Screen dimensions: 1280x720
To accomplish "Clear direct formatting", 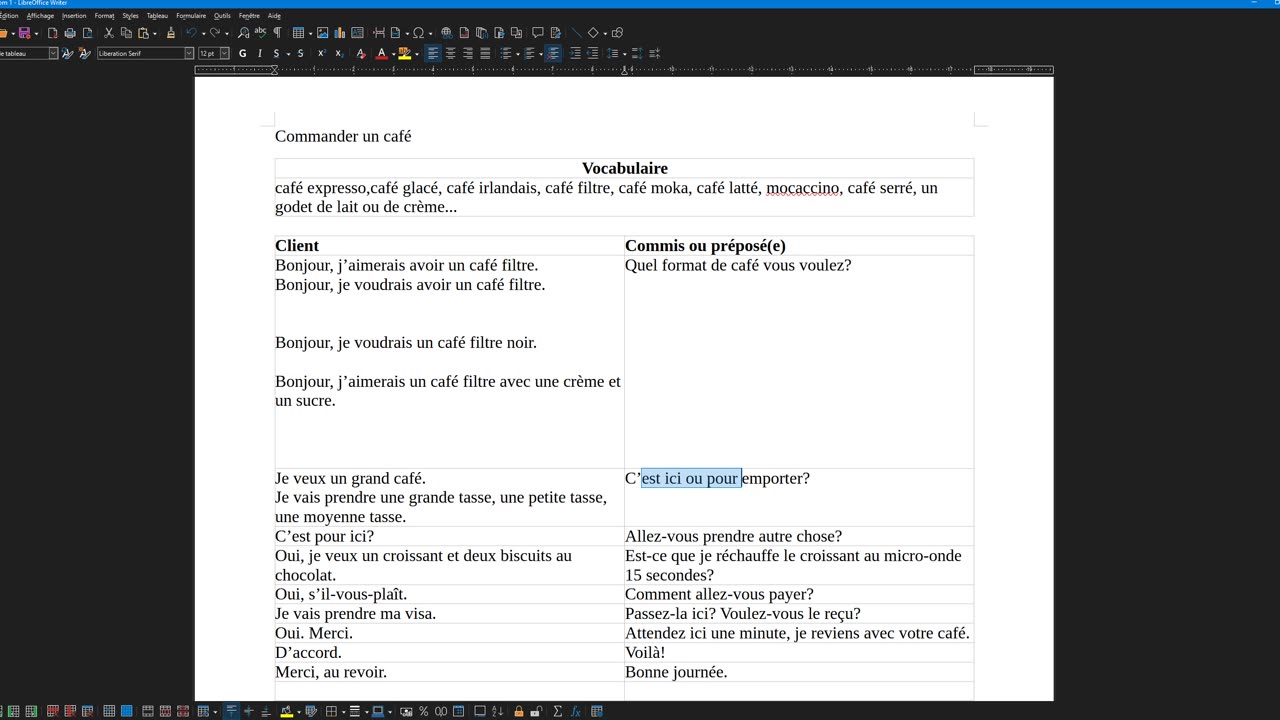I will 360,53.
